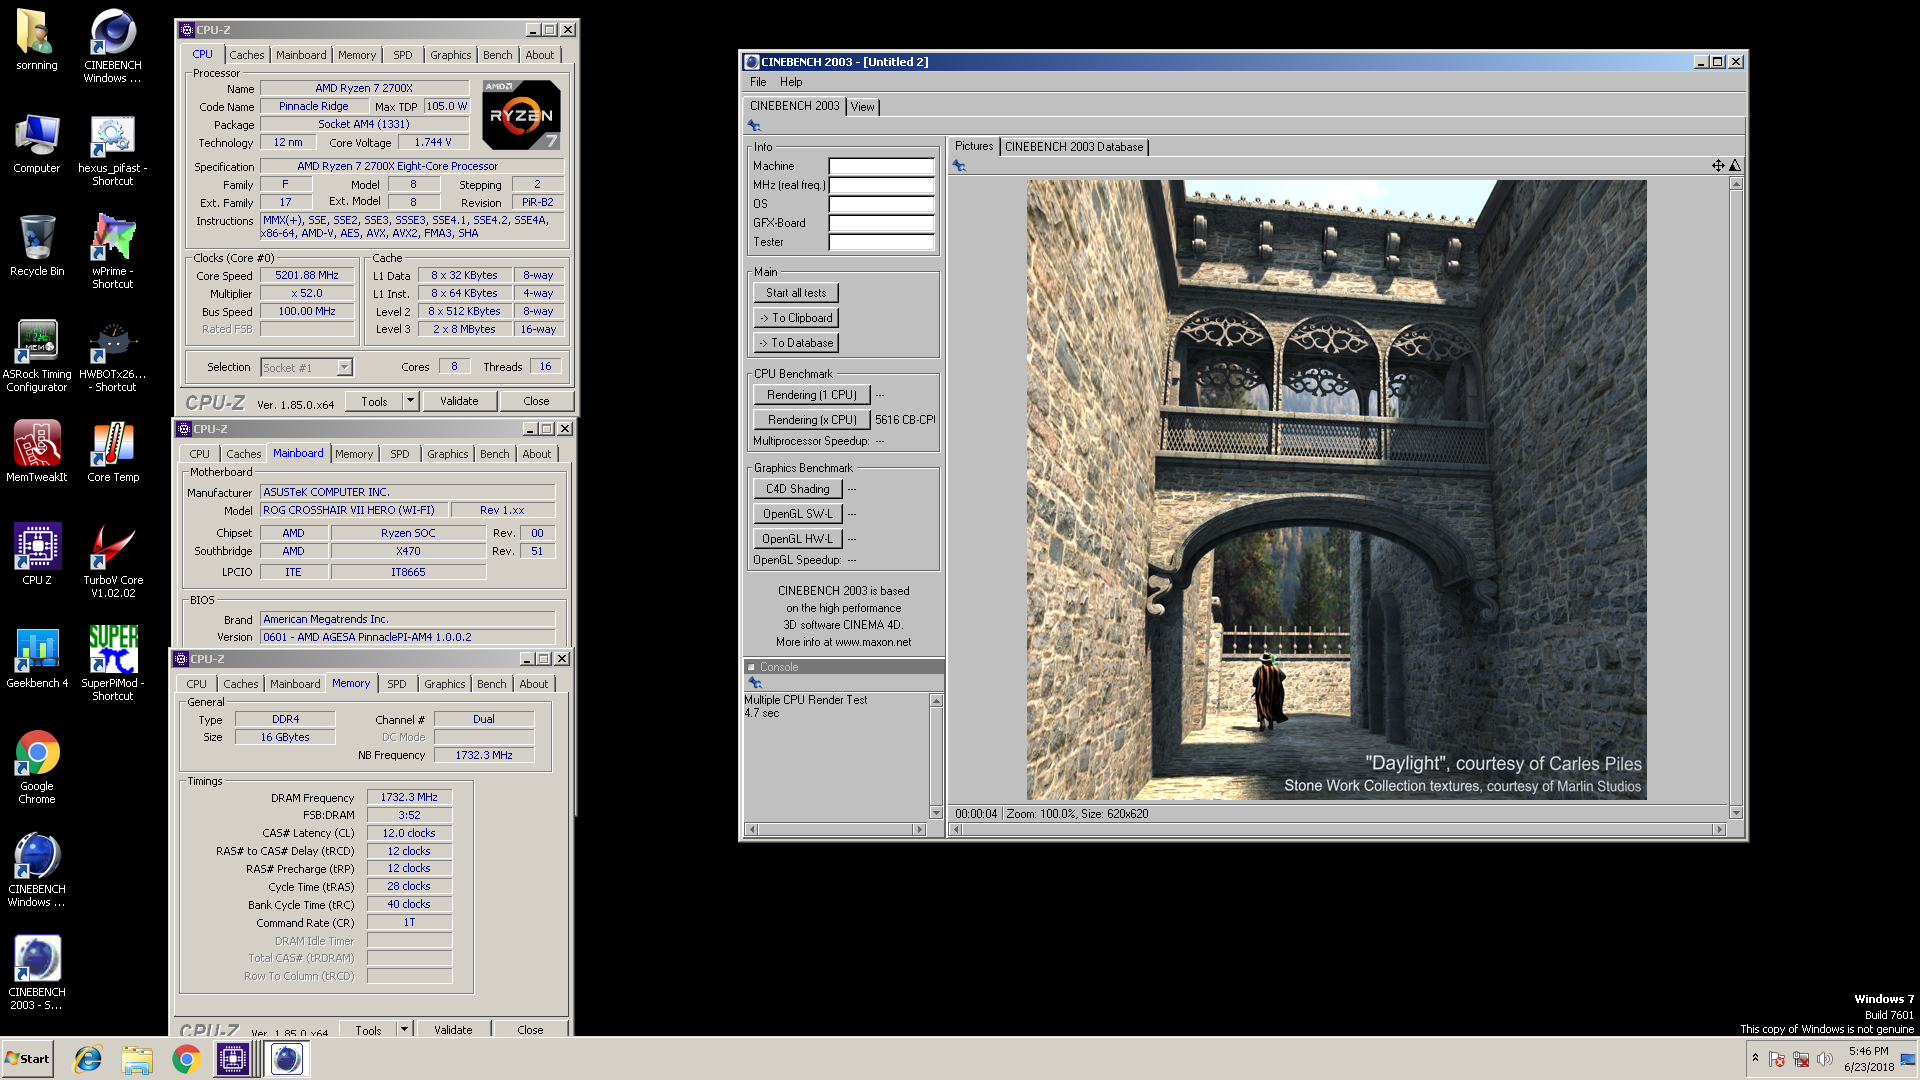
Task: Open Tools dropdown arrow in top CPU-Z window
Action: click(410, 401)
